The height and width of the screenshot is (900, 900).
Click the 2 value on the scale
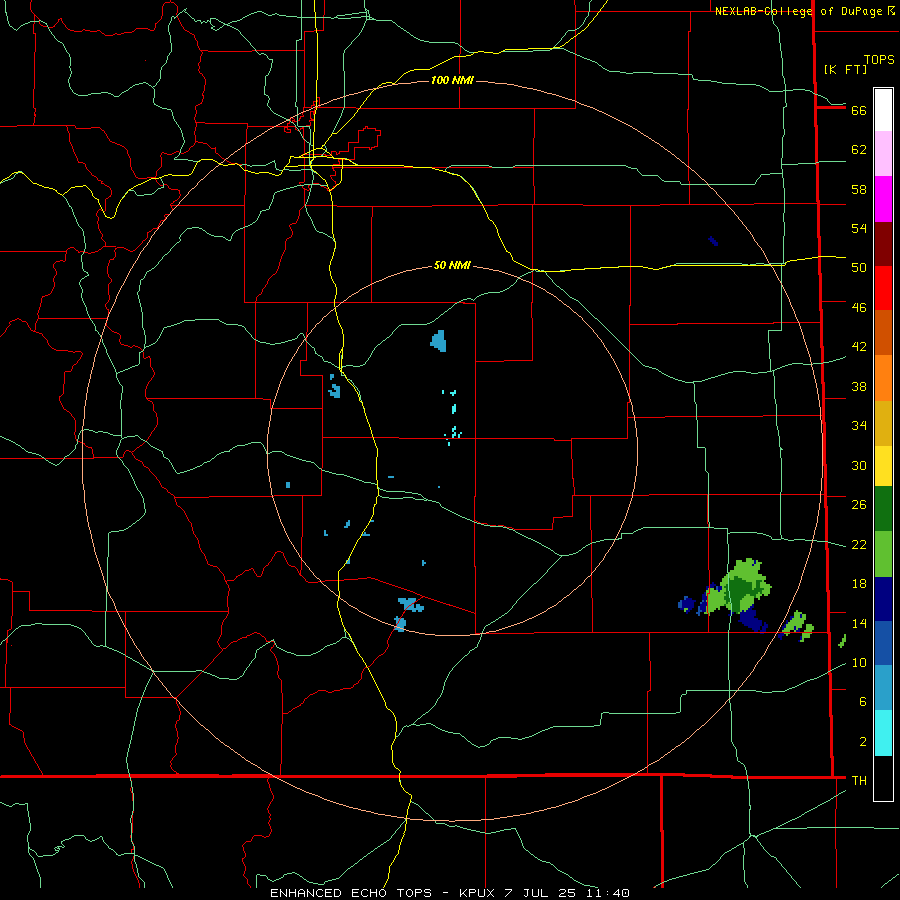(x=862, y=742)
